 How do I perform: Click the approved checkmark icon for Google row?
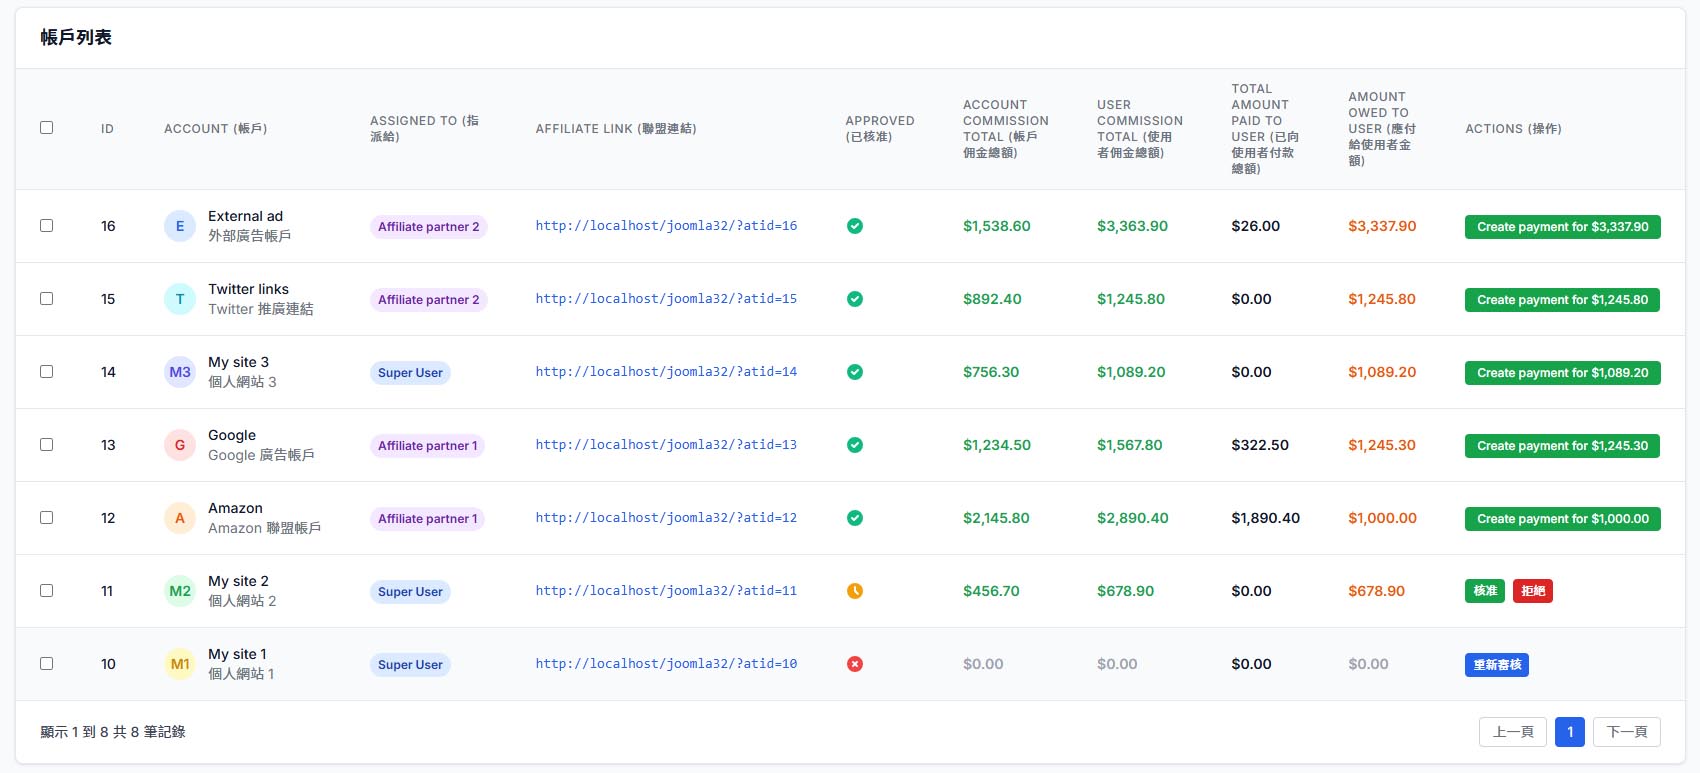pyautogui.click(x=855, y=445)
